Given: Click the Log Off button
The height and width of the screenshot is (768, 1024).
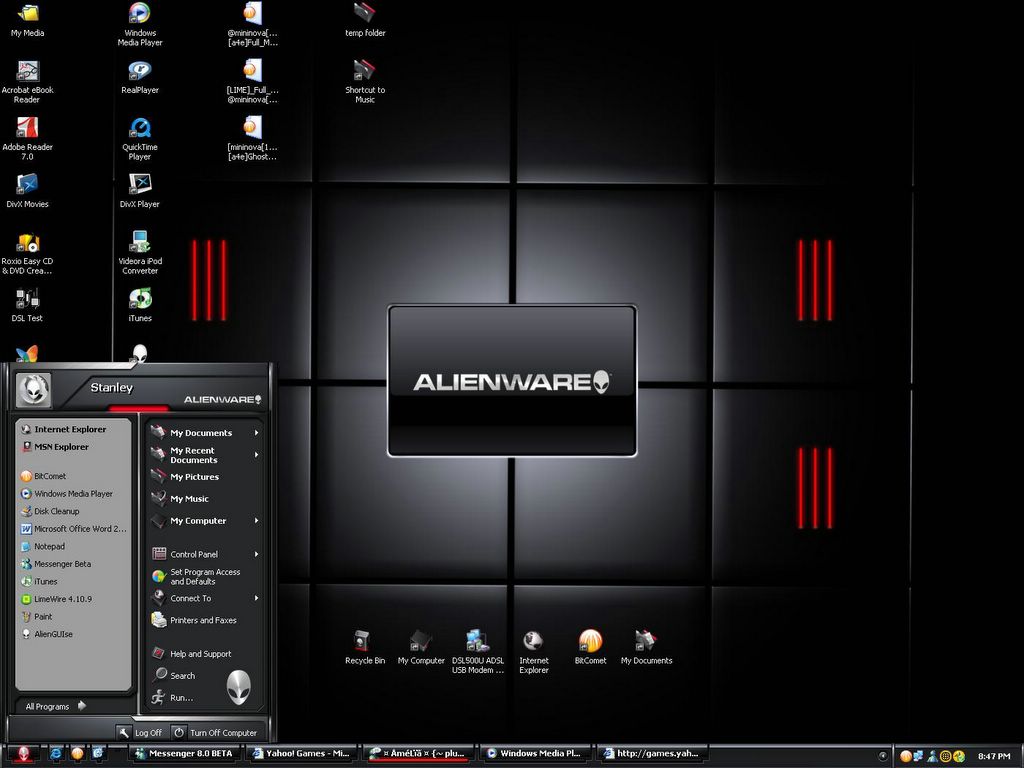Looking at the screenshot, I should pos(140,733).
